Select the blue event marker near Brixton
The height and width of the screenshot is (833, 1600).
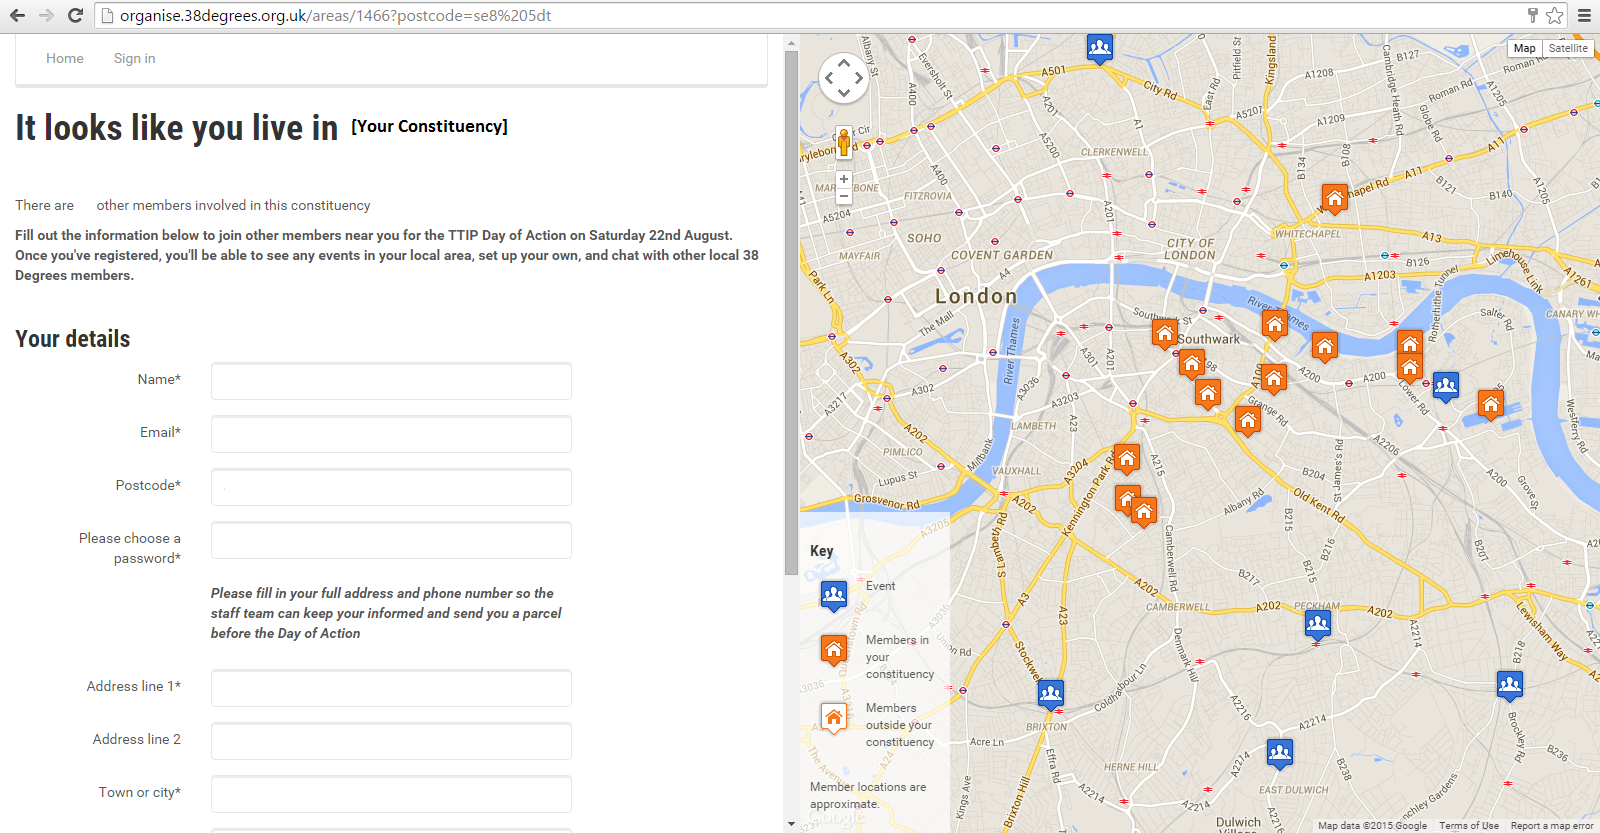pos(1050,692)
